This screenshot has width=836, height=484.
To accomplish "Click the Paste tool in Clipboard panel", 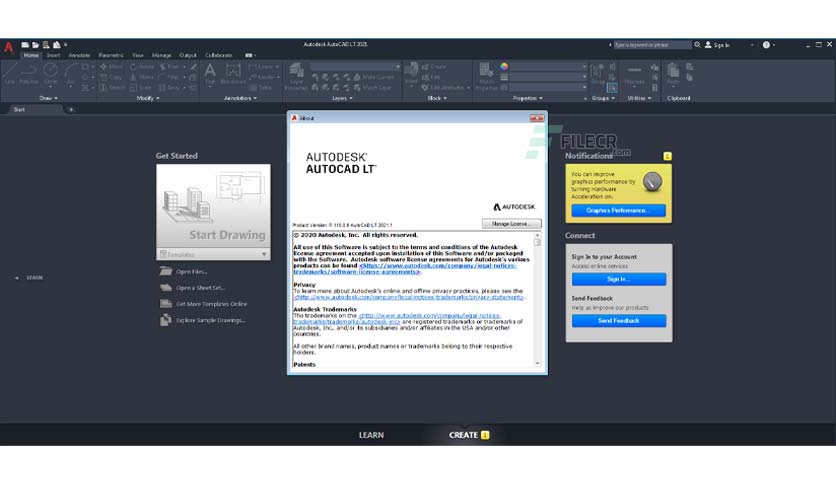I will click(673, 74).
